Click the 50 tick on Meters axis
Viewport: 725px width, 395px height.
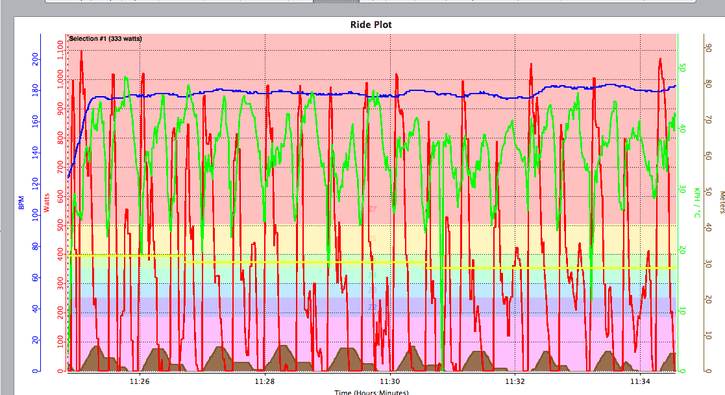708,191
